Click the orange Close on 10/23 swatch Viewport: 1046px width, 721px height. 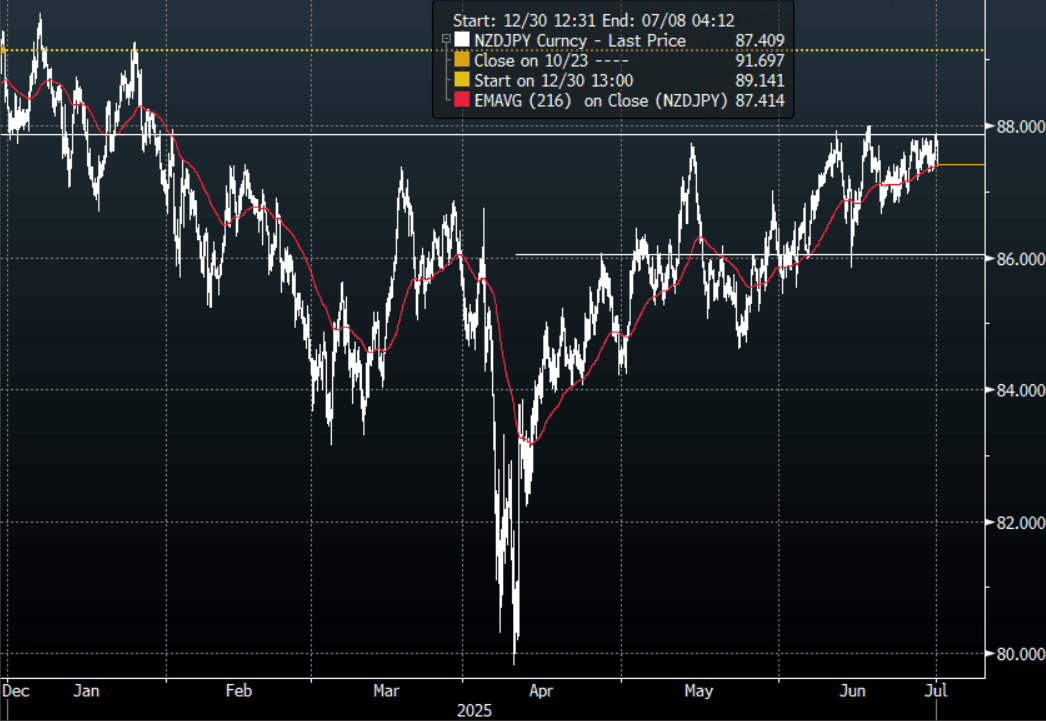tap(461, 60)
